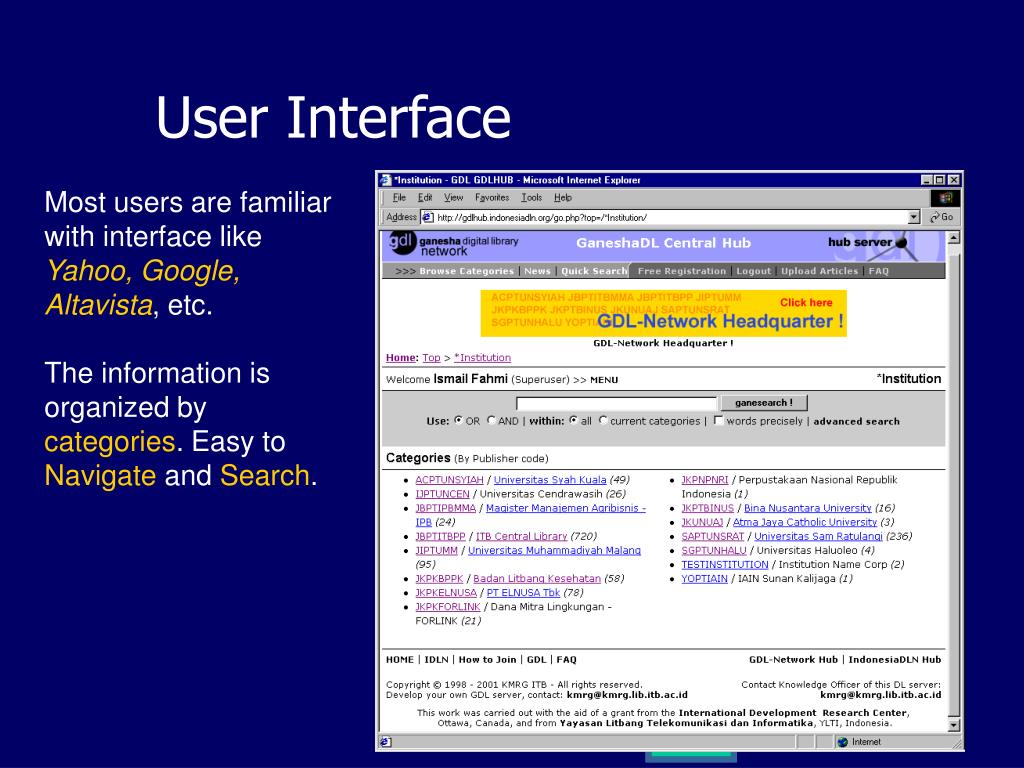Viewport: 1024px width, 768px height.
Task: Open the Help menu
Action: pyautogui.click(x=563, y=197)
